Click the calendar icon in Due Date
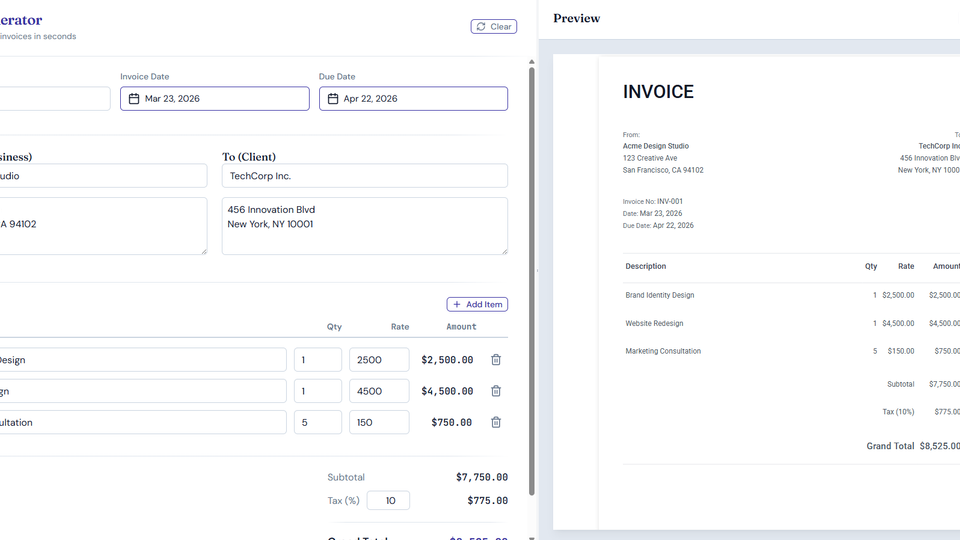The height and width of the screenshot is (540, 960). [x=333, y=99]
